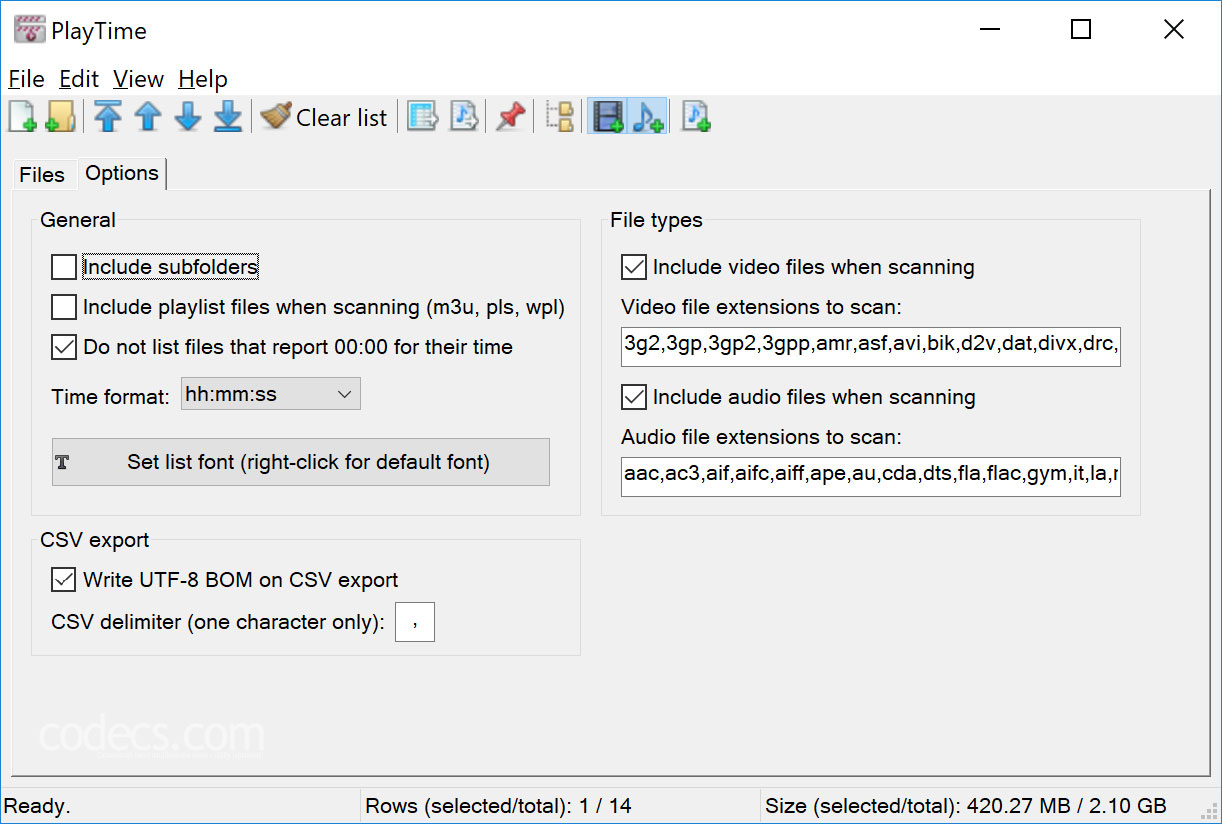1222x824 pixels.
Task: Enable the Include subfolders checkbox
Action: (x=64, y=267)
